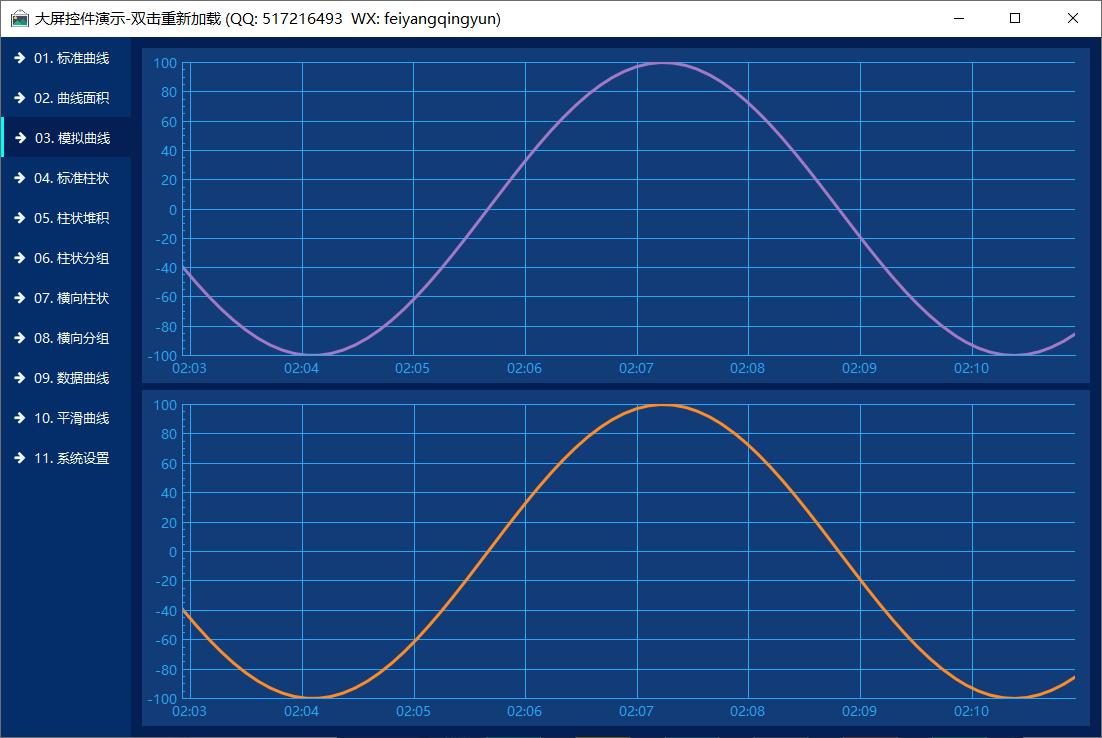The width and height of the screenshot is (1102, 738).
Task: Click the arrow icon beside 01. 标准曲线
Action: (x=19, y=58)
